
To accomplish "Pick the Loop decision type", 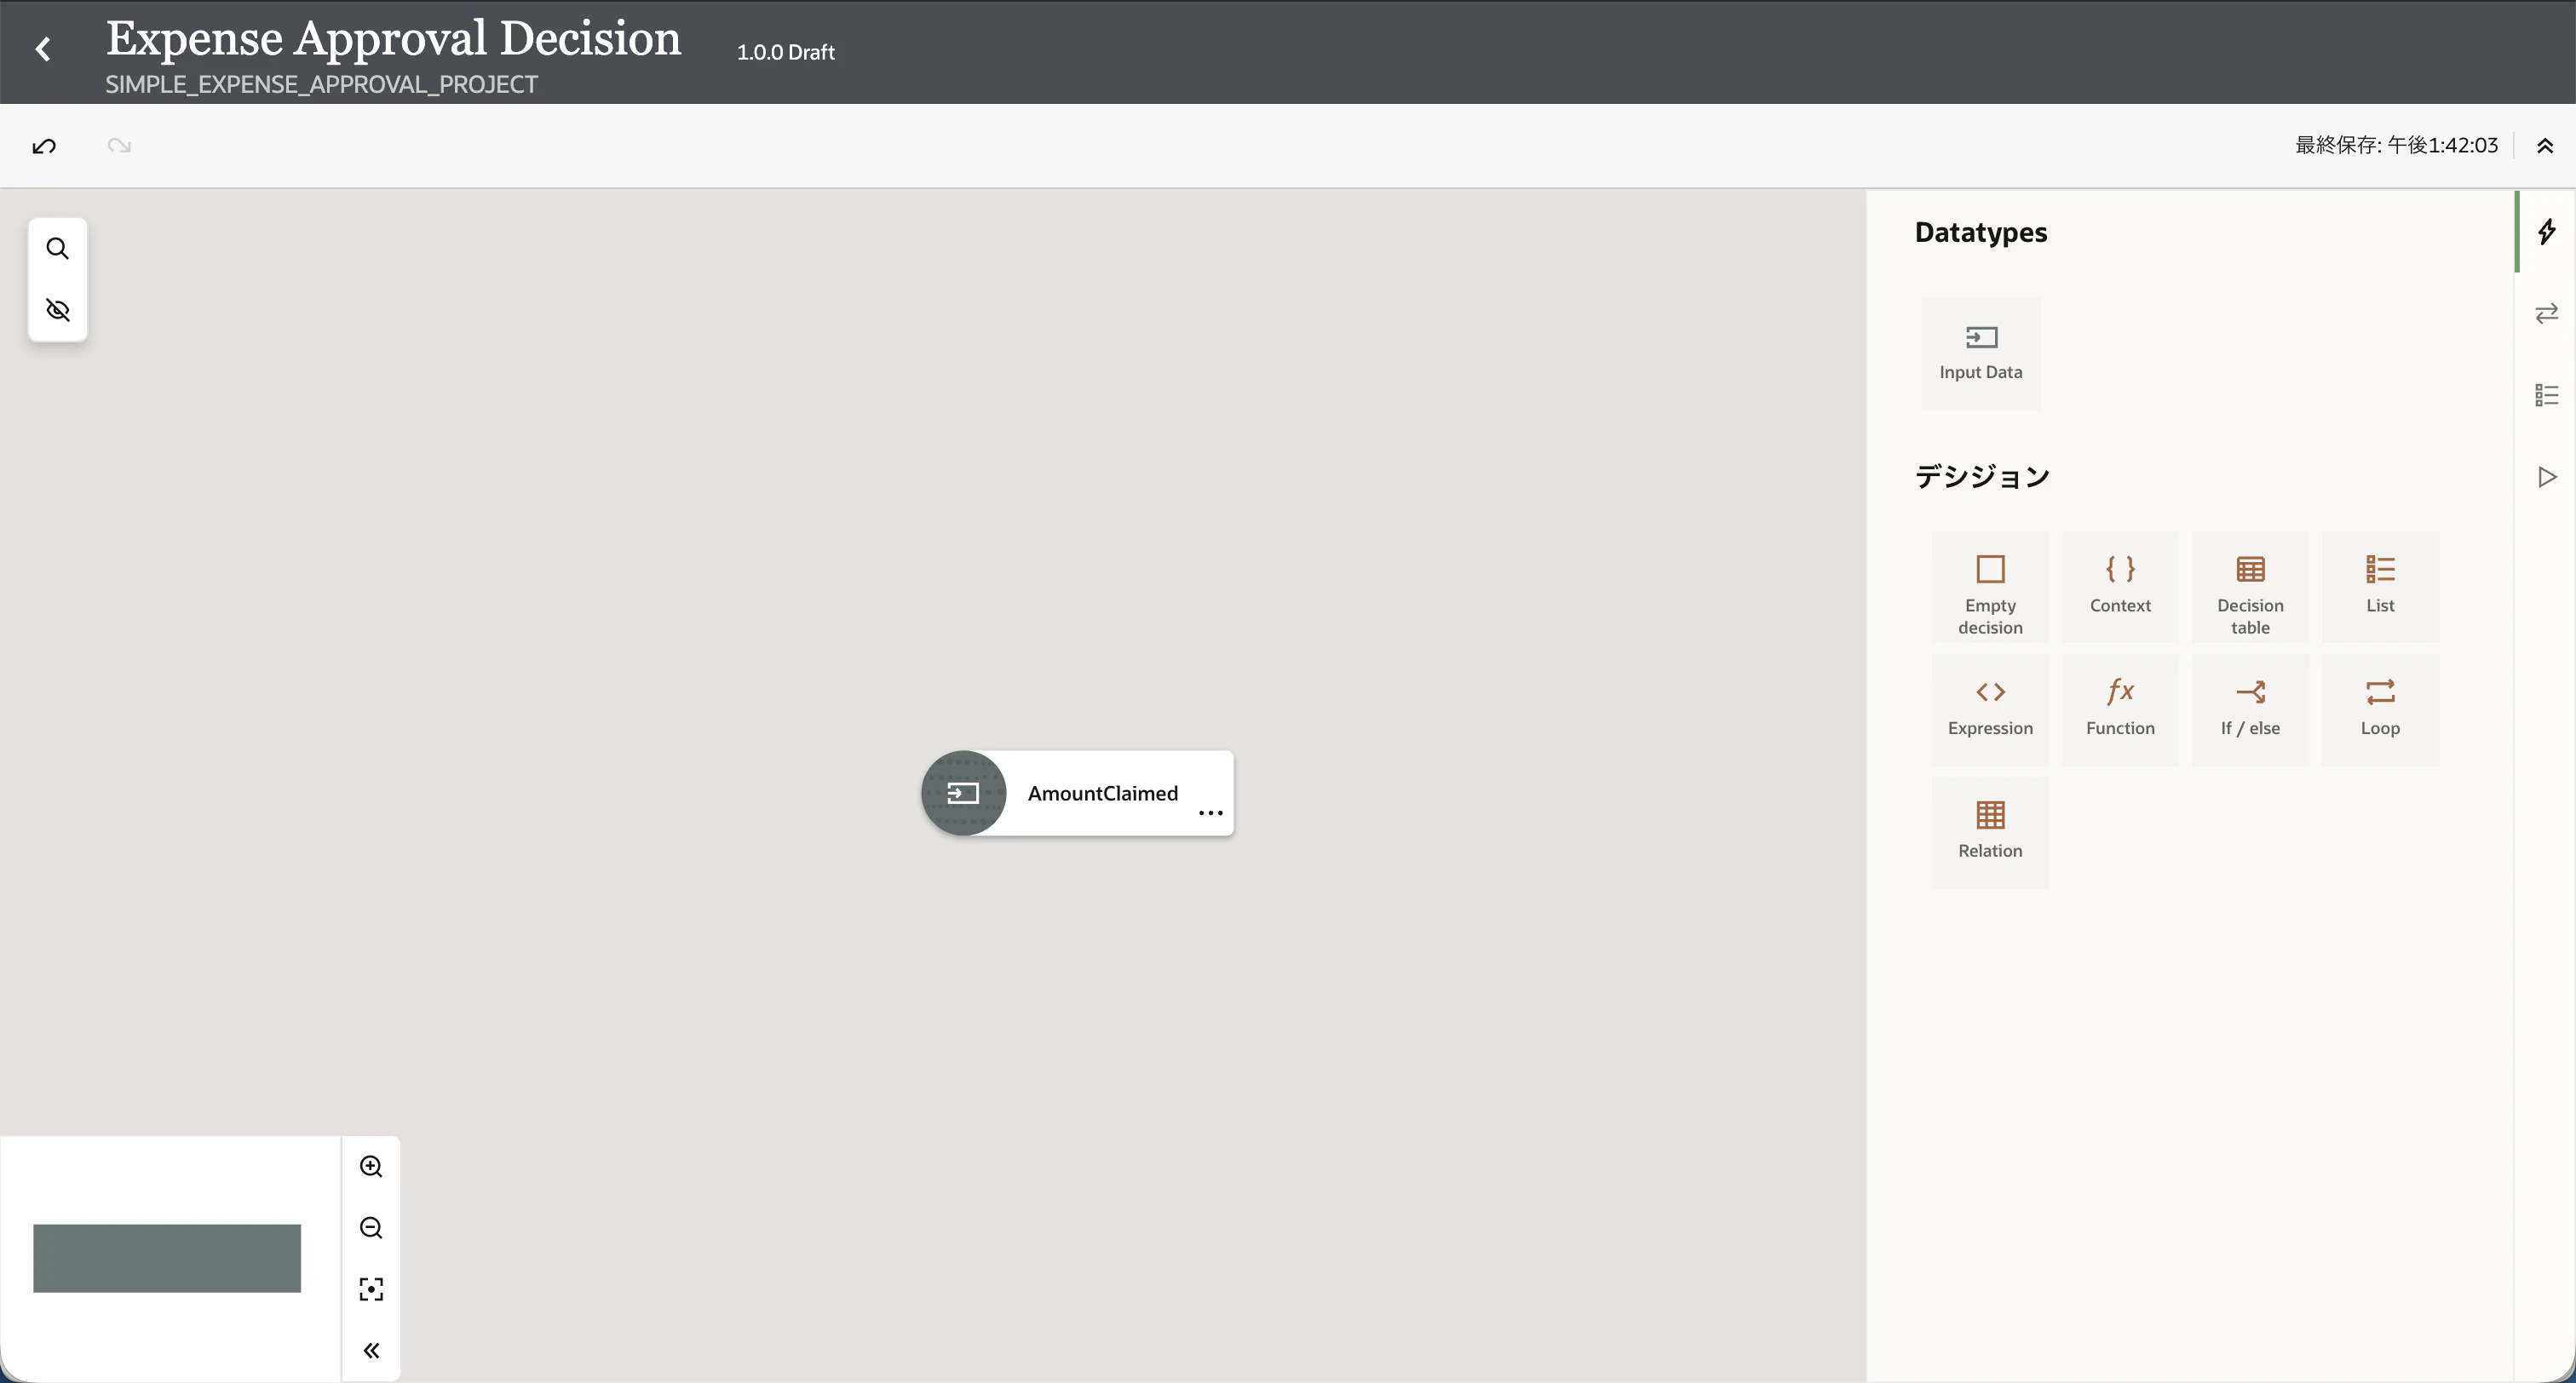I will click(2380, 710).
